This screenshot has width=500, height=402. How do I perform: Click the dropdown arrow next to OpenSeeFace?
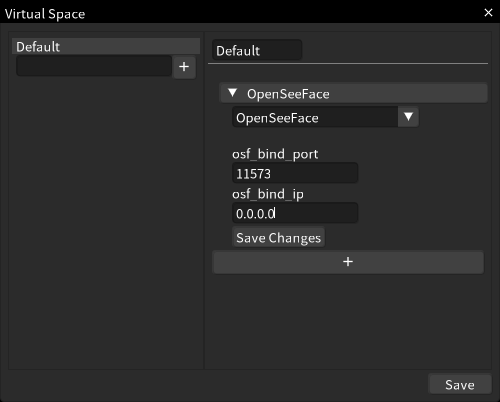point(408,117)
